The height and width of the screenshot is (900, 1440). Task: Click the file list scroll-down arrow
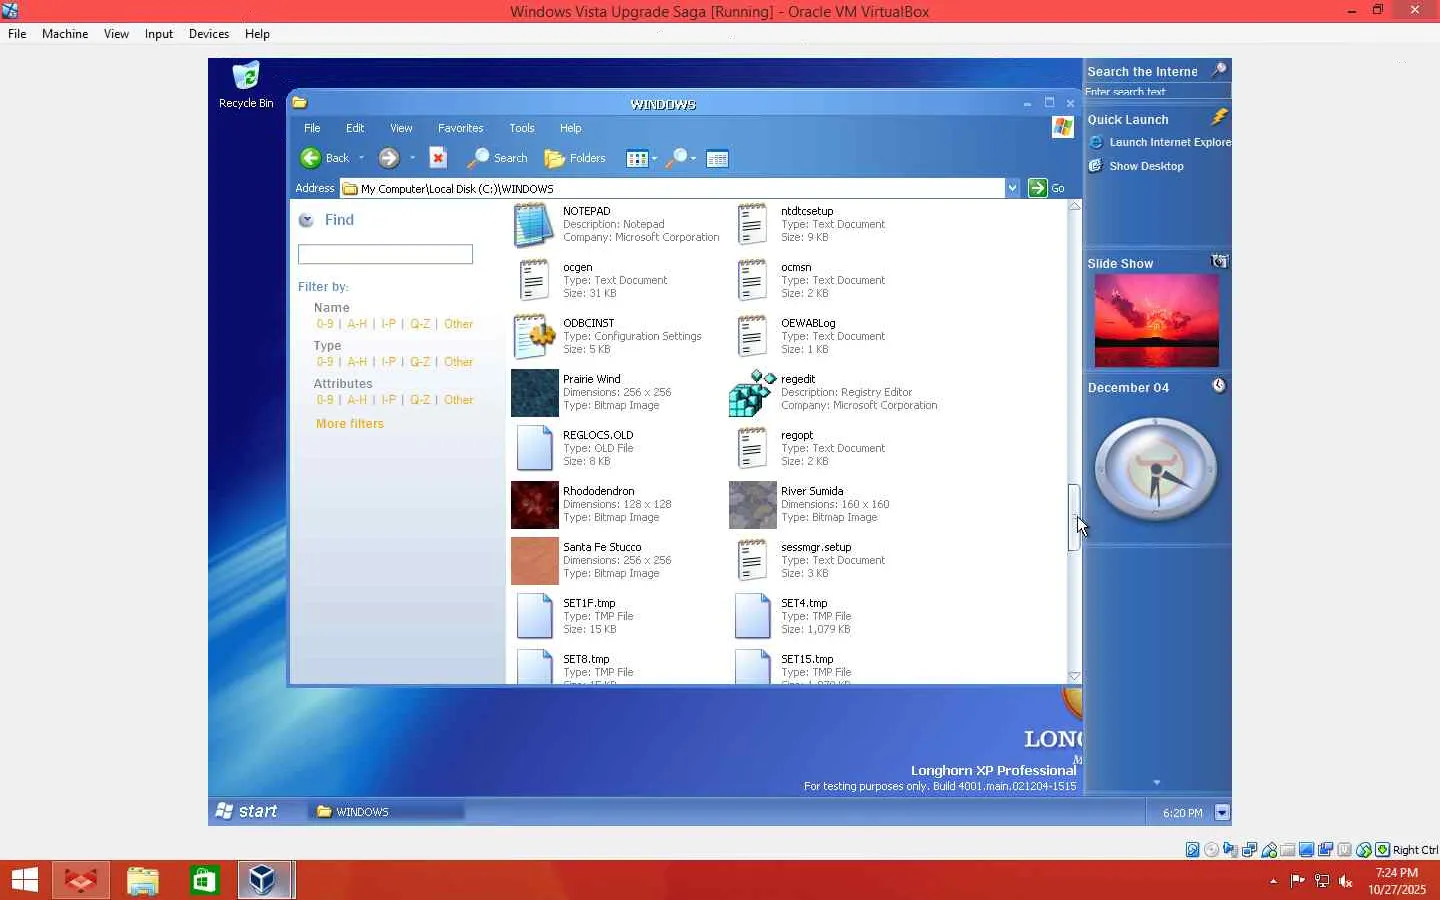click(1074, 677)
